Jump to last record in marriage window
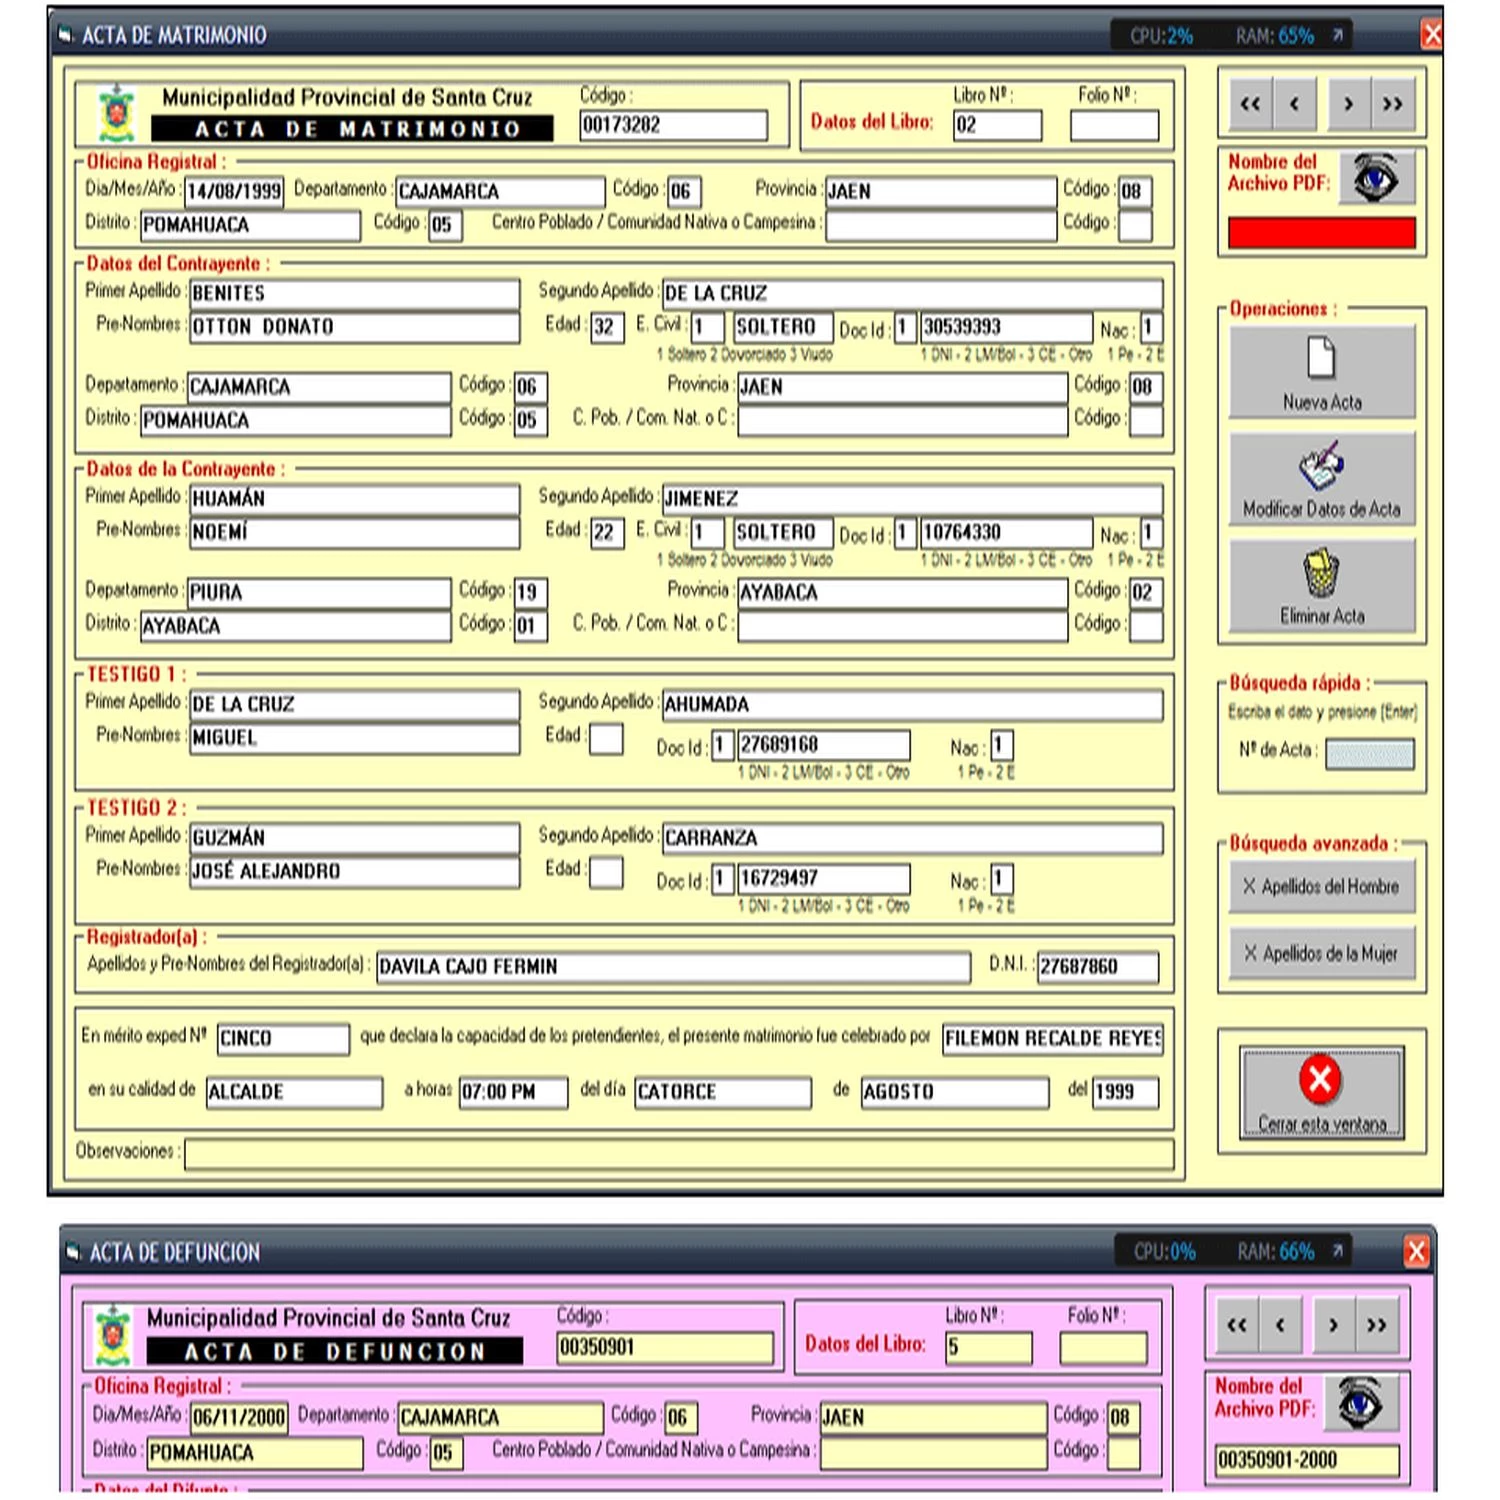 (1393, 104)
